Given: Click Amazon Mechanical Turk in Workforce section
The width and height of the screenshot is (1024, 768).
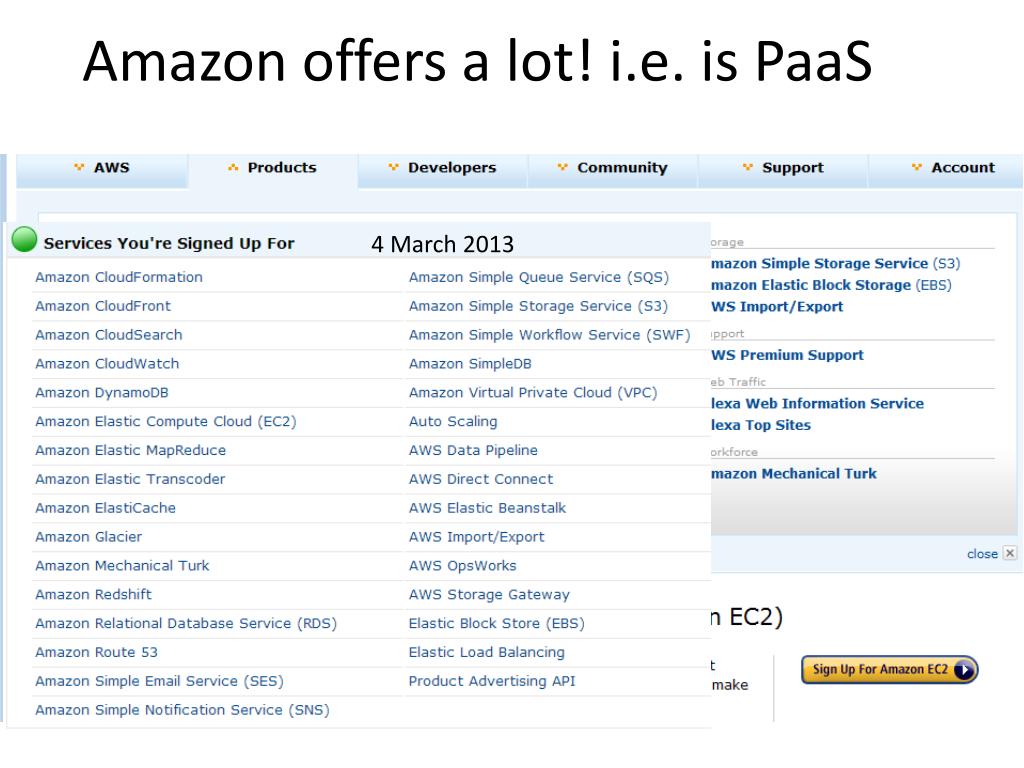Looking at the screenshot, I should click(x=793, y=473).
